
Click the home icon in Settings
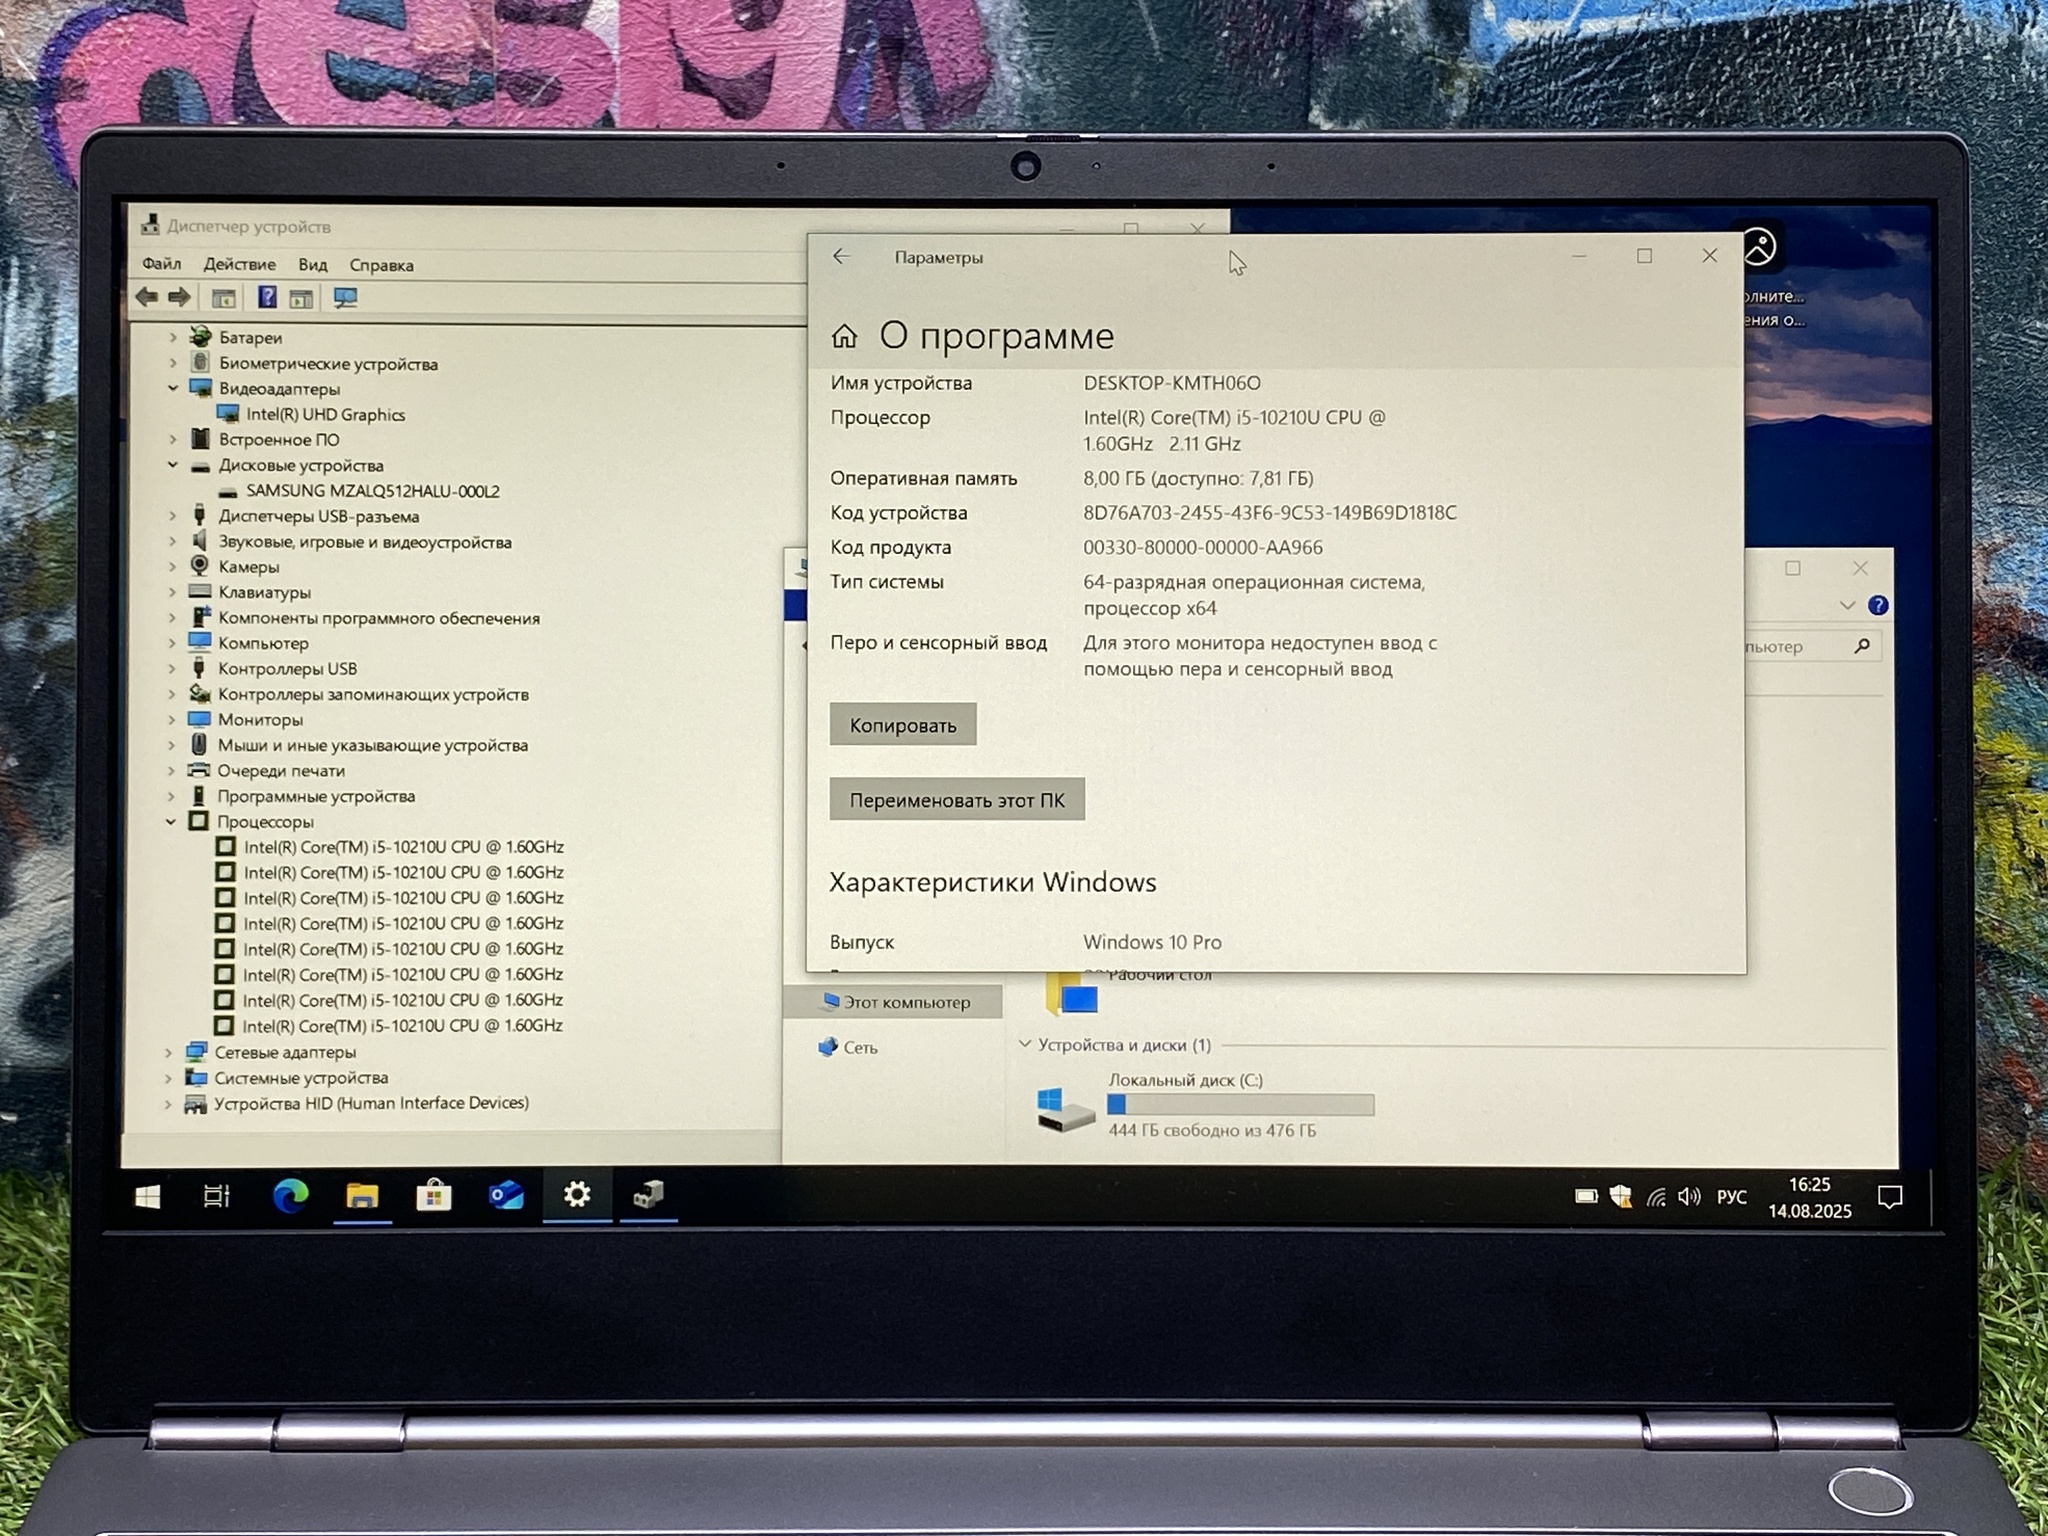point(844,337)
